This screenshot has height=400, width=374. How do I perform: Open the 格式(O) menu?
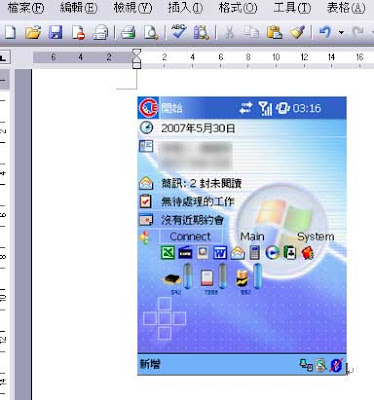238,8
